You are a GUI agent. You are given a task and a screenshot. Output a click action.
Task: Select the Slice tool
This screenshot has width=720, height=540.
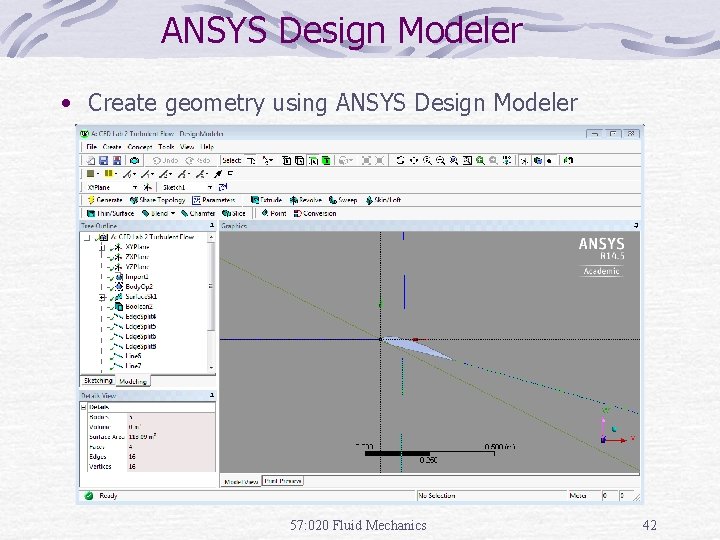(234, 214)
